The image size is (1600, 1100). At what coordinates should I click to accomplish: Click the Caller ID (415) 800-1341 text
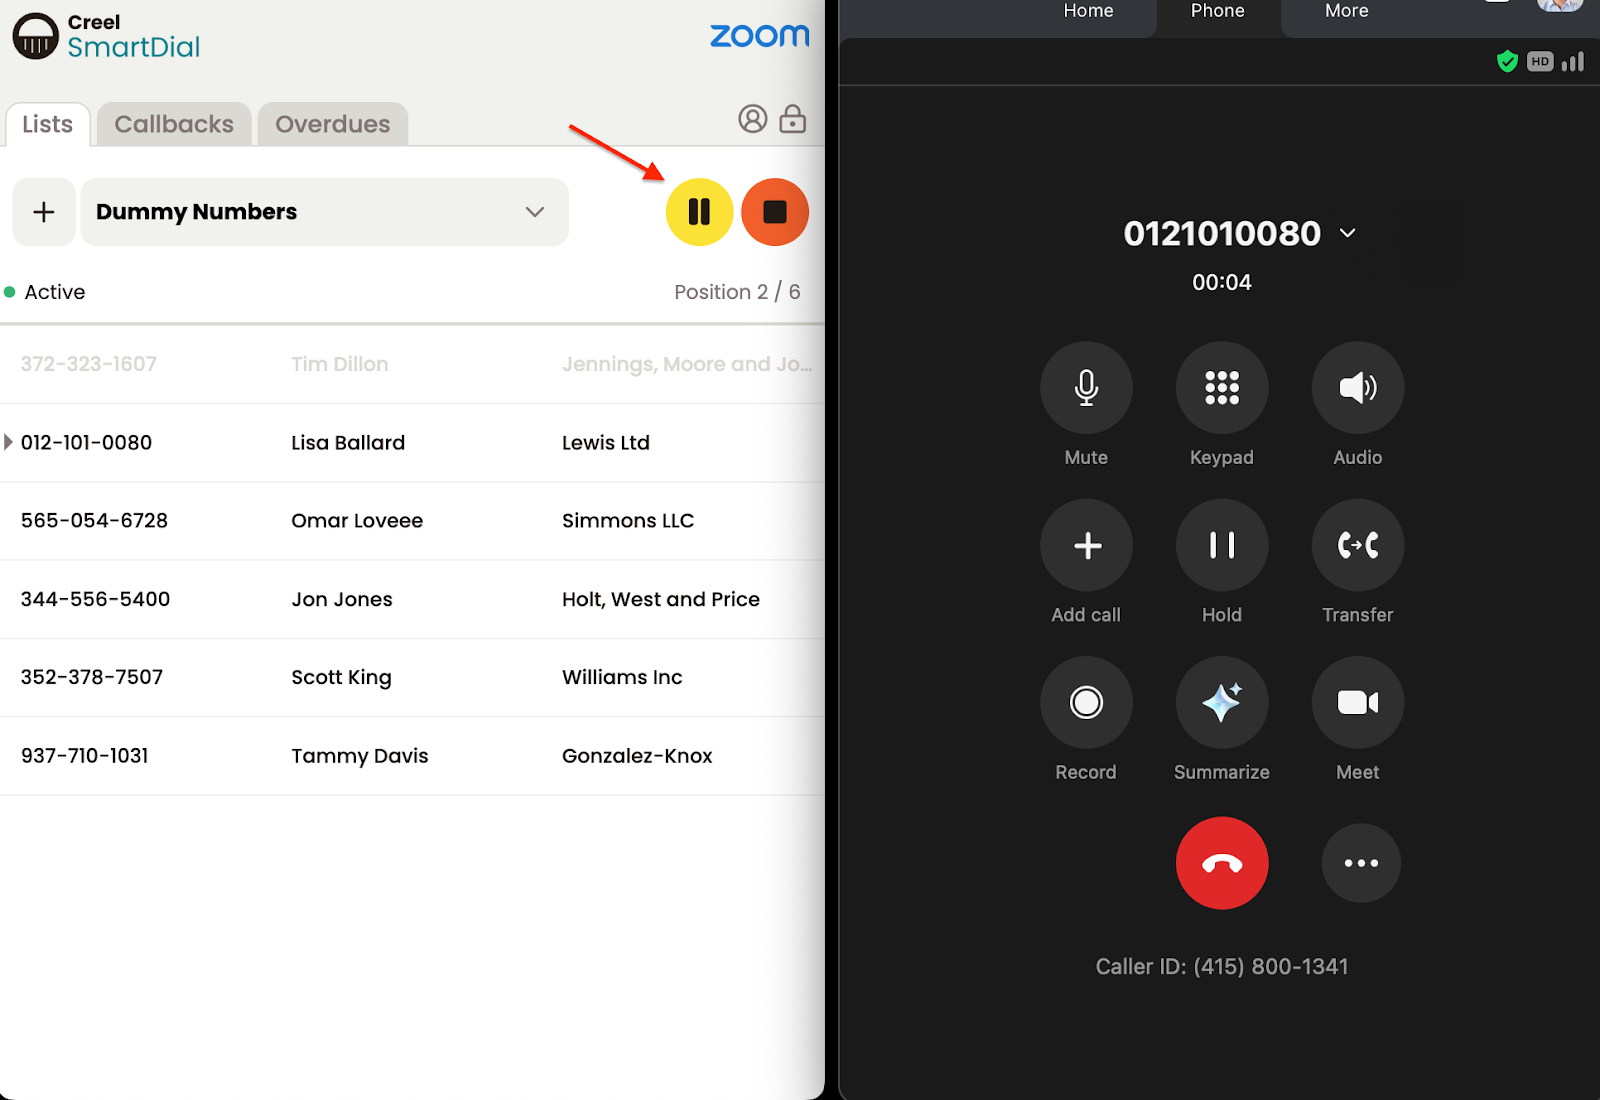click(x=1222, y=967)
